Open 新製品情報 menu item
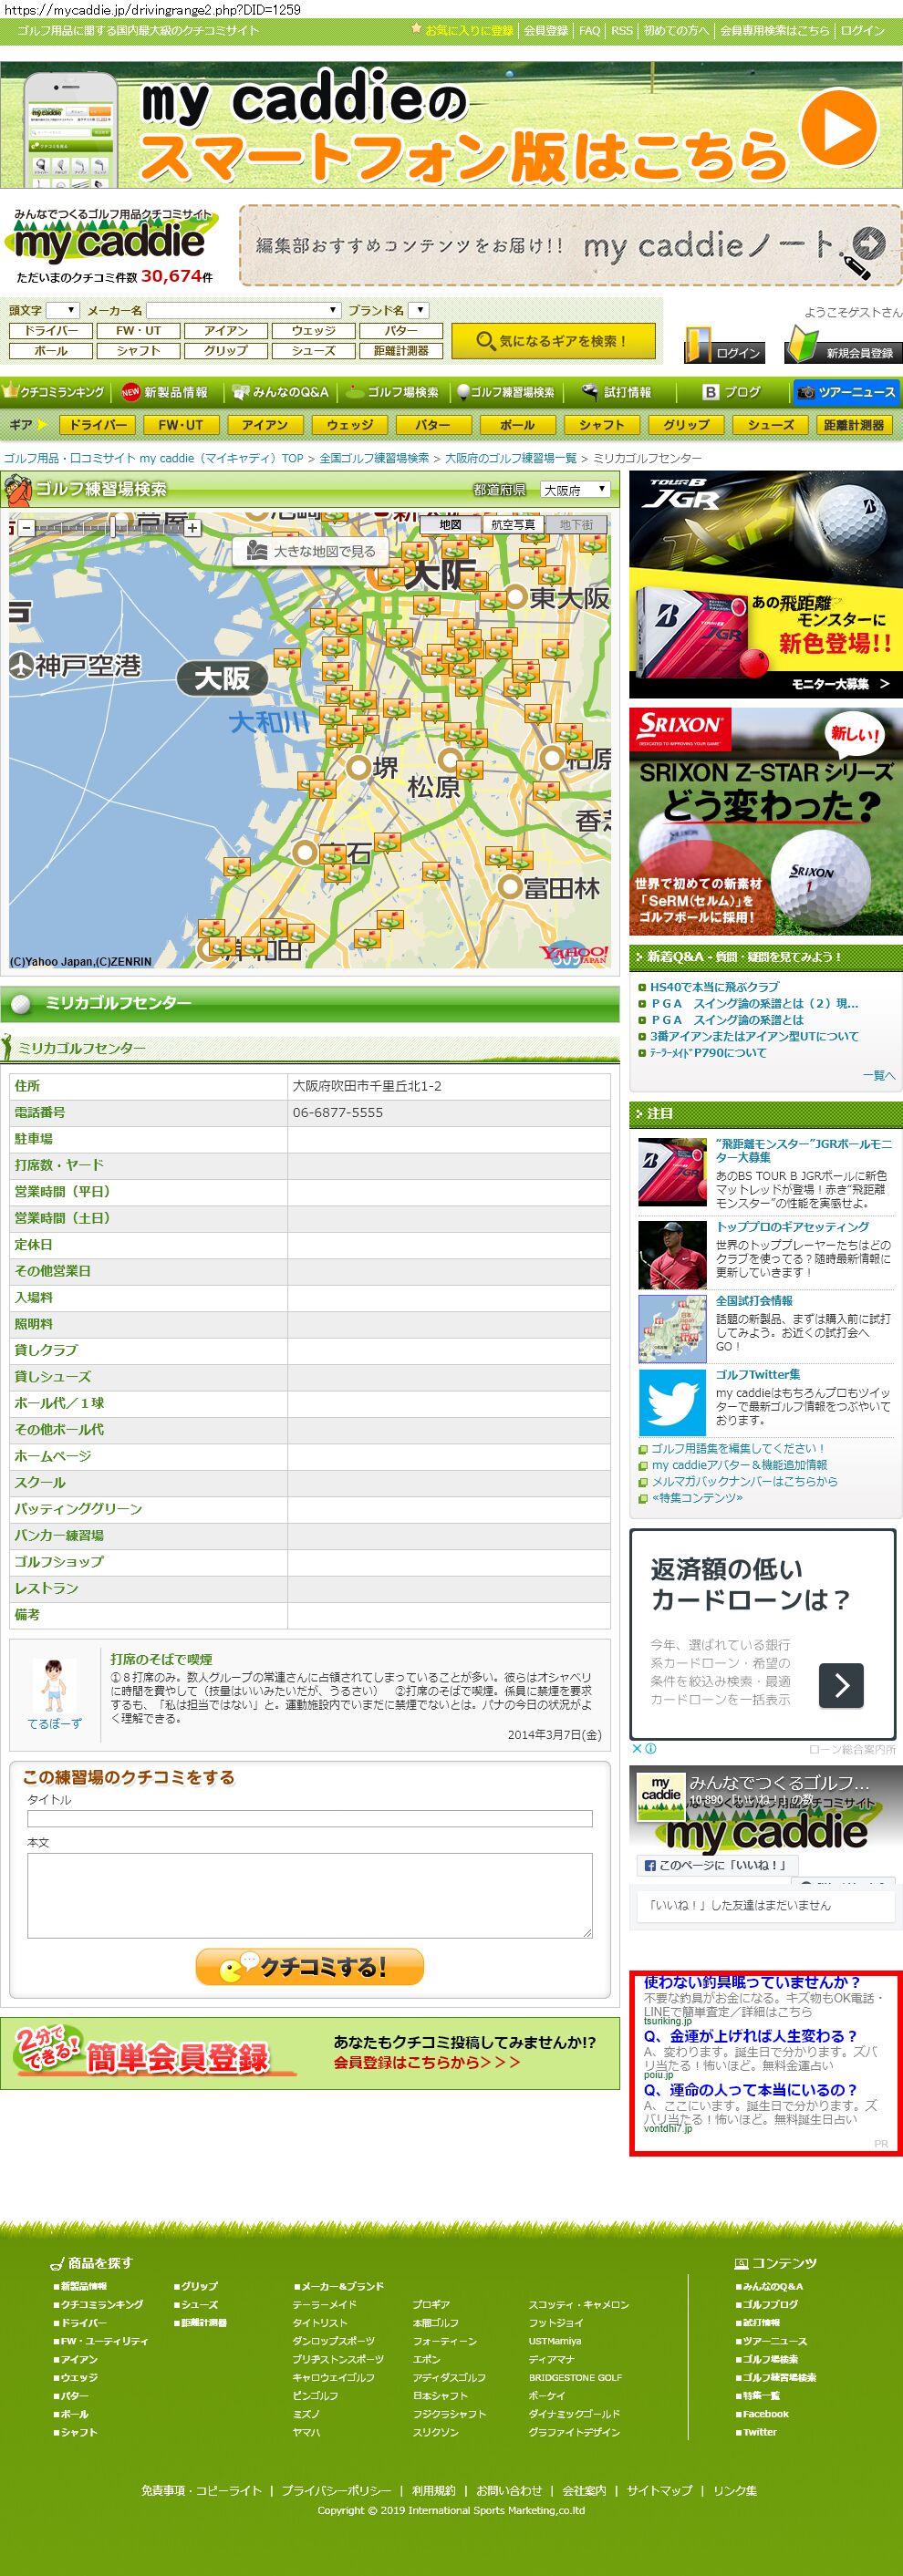The height and width of the screenshot is (2576, 903). click(x=165, y=392)
